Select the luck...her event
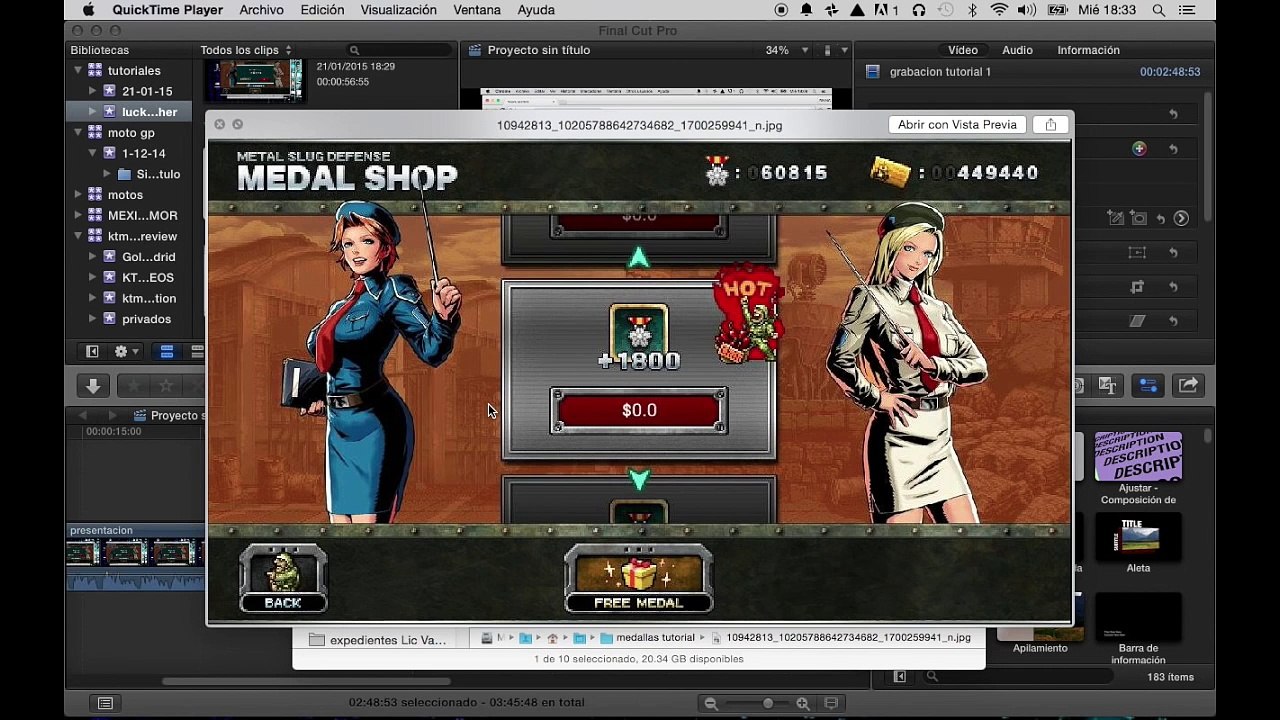The height and width of the screenshot is (720, 1280). click(149, 112)
